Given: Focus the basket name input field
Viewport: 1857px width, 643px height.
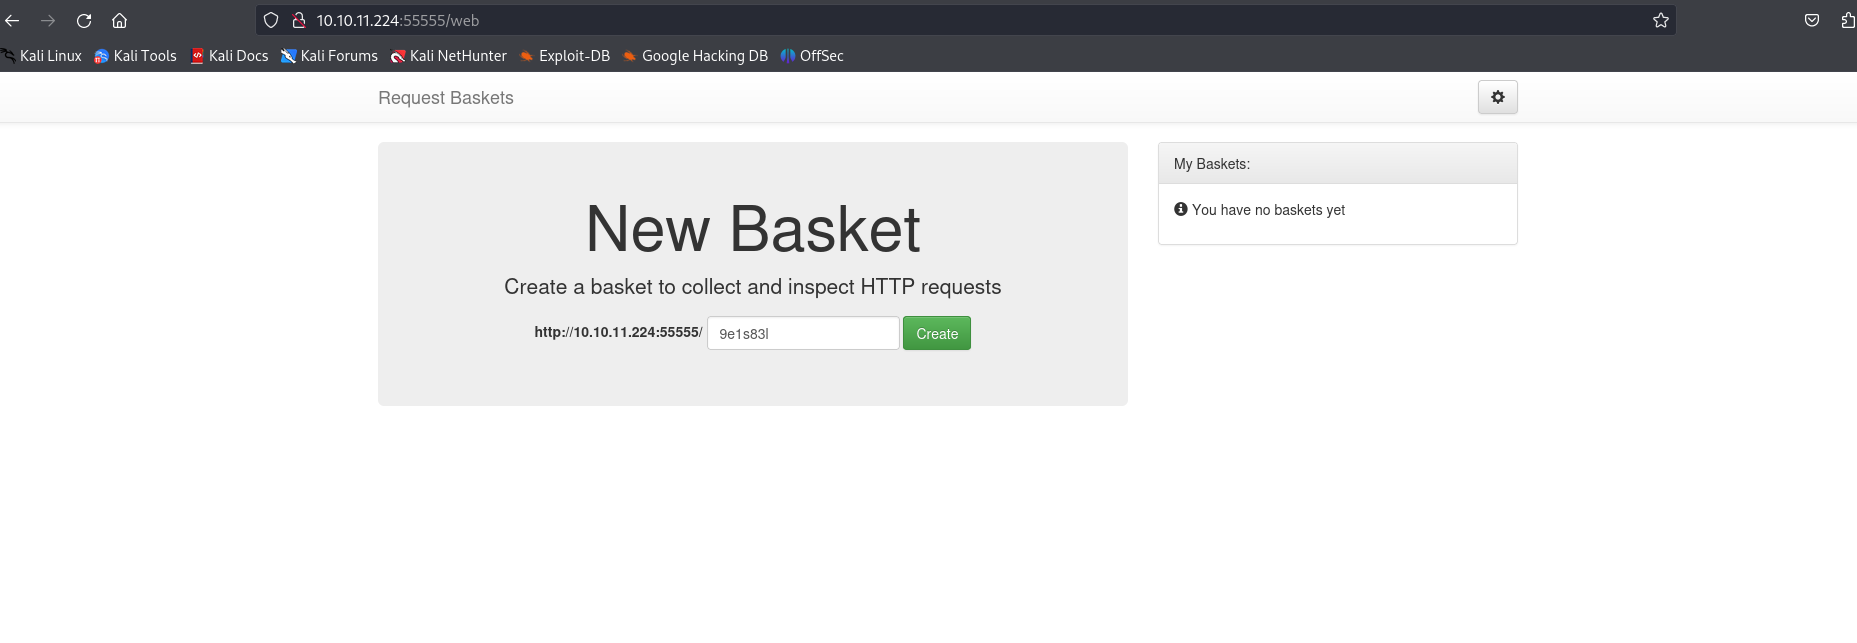Looking at the screenshot, I should pyautogui.click(x=803, y=333).
